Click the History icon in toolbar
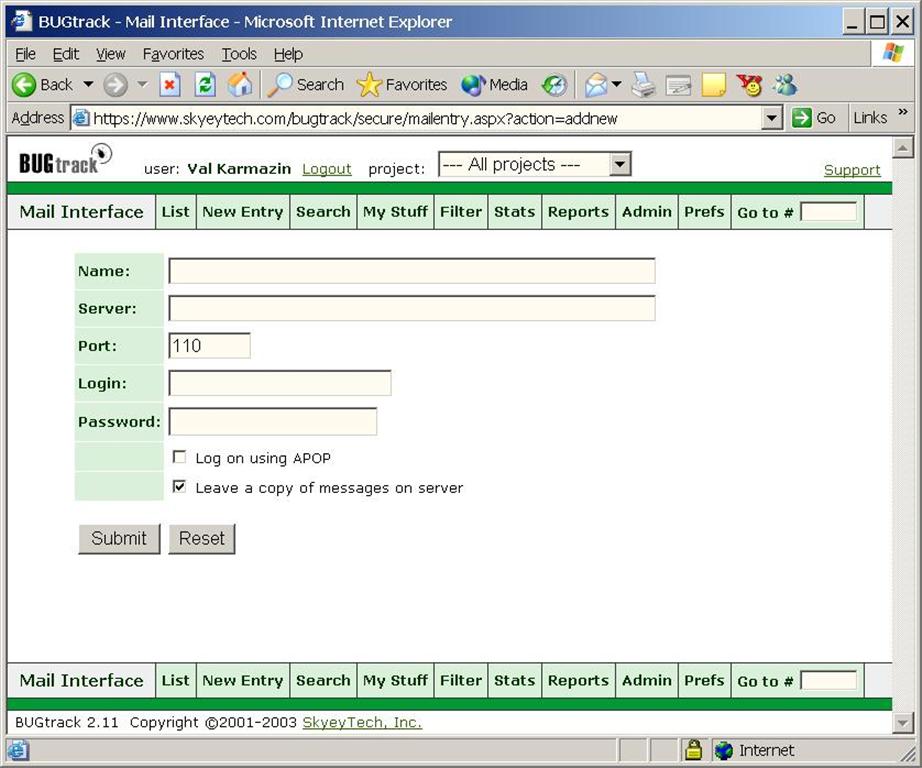 tap(555, 85)
